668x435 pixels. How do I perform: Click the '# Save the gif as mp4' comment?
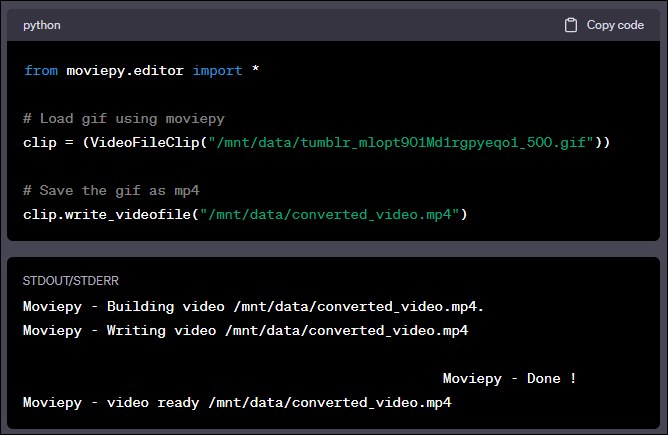111,190
